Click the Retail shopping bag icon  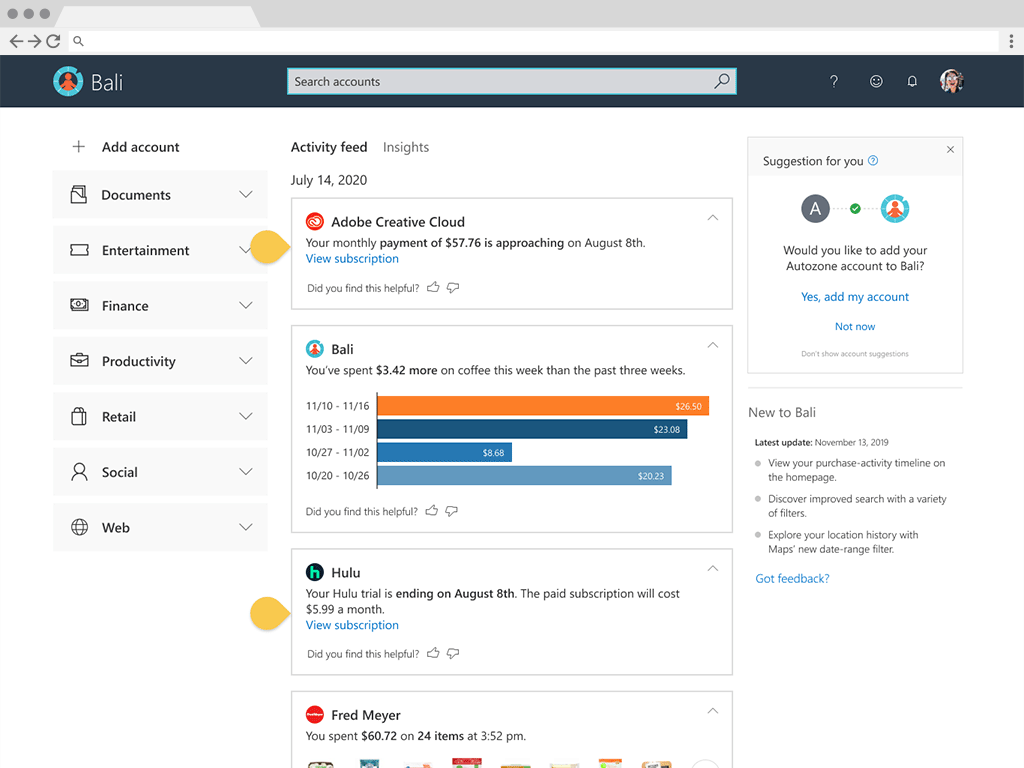coord(78,416)
